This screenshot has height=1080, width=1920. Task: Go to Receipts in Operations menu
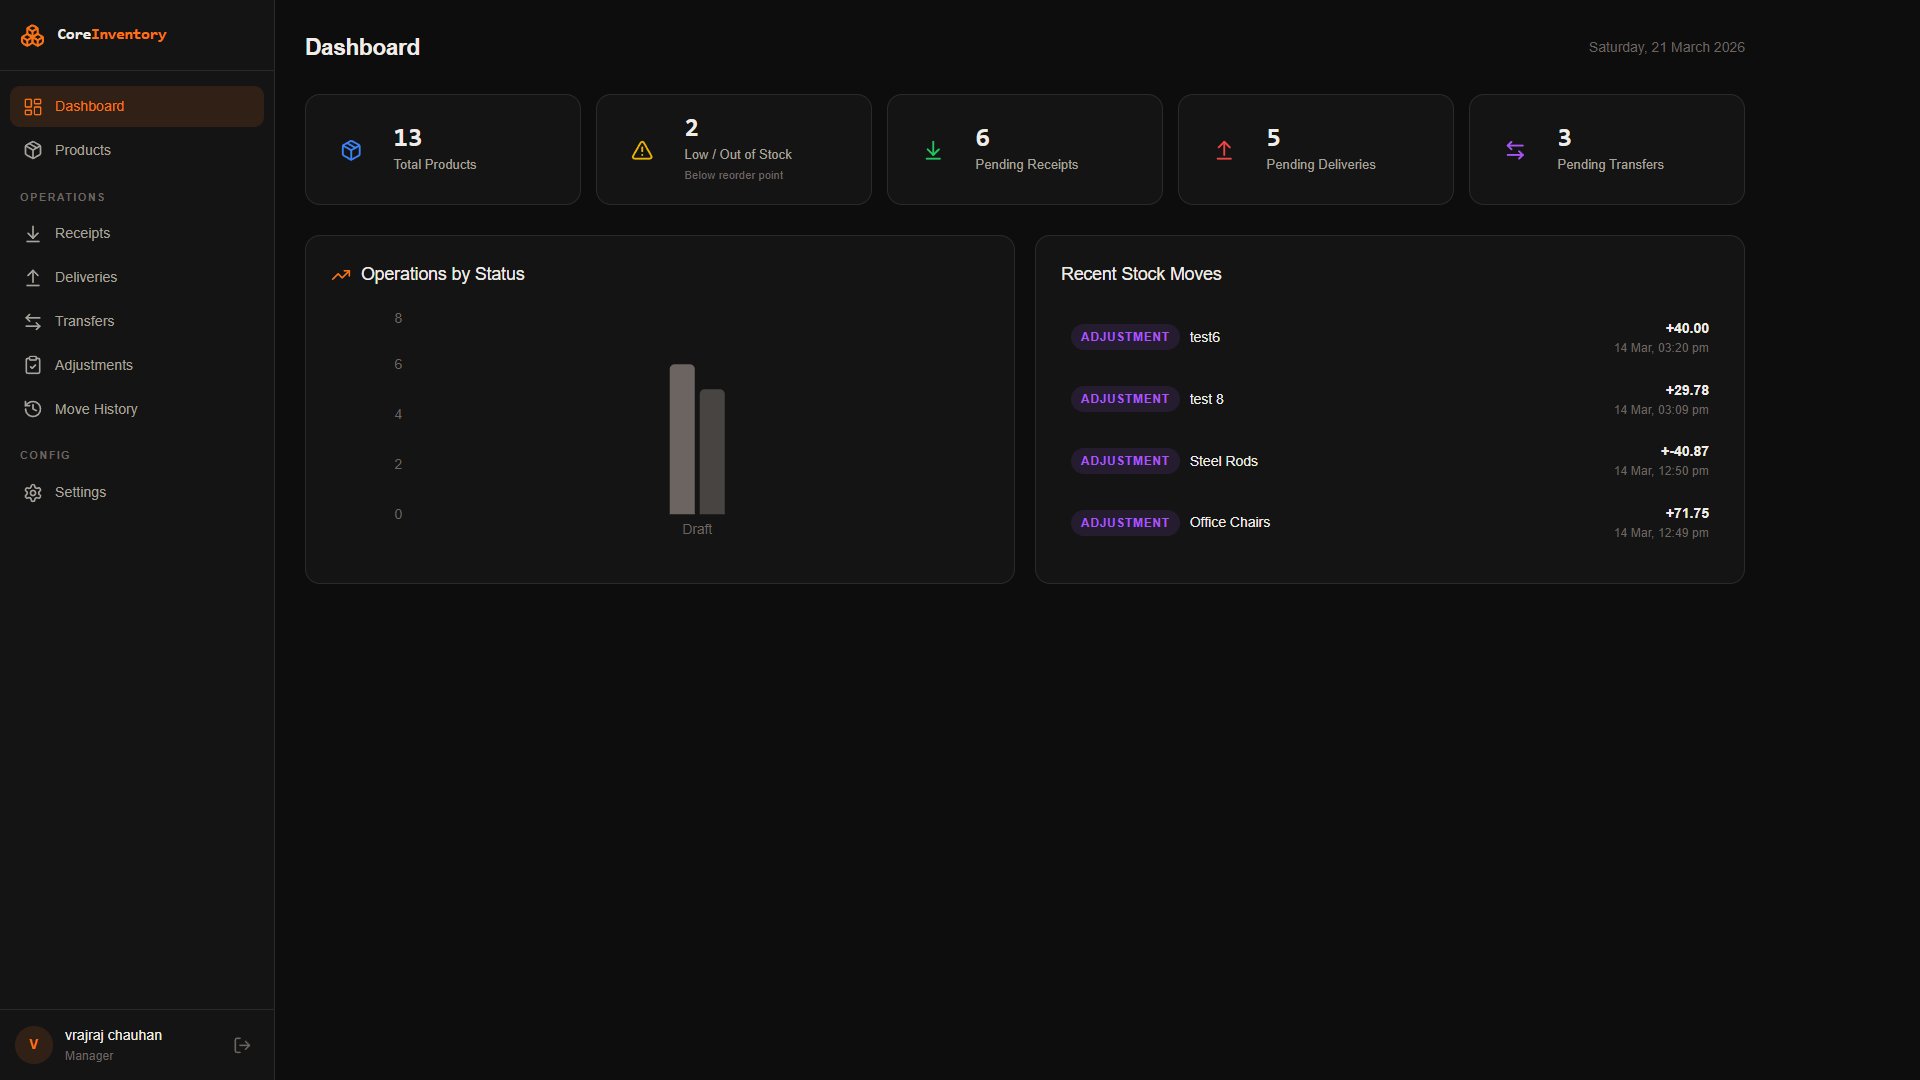(x=82, y=233)
